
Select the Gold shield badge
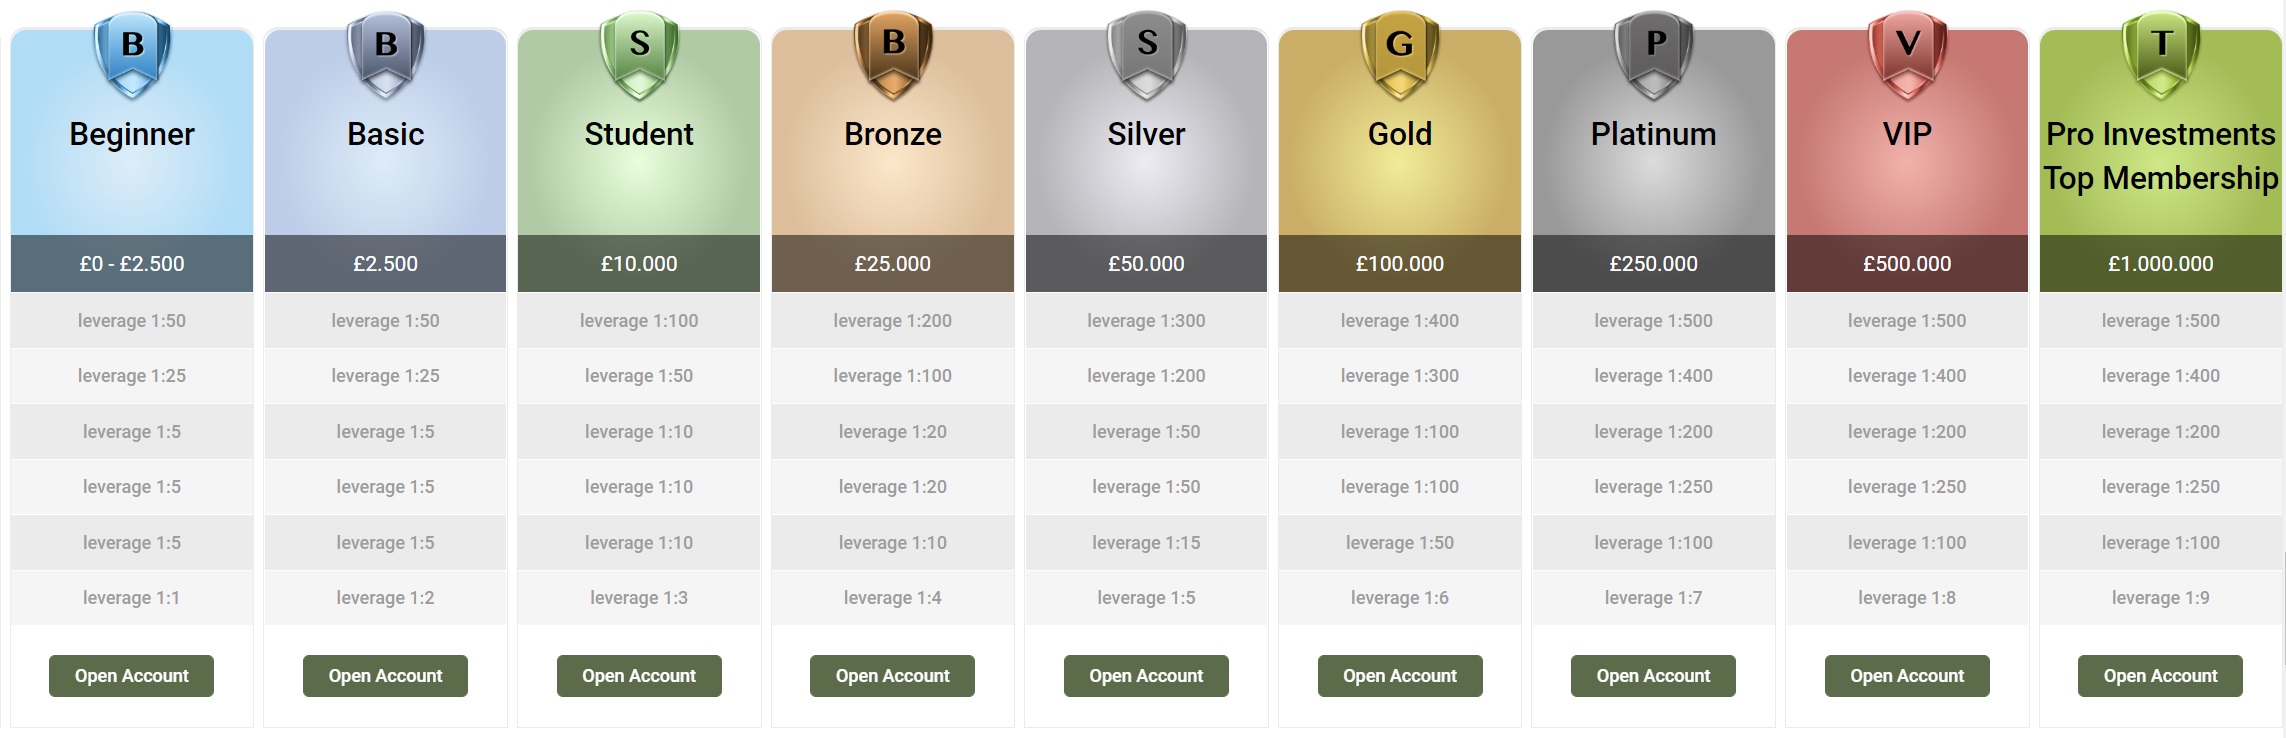coord(1400,54)
